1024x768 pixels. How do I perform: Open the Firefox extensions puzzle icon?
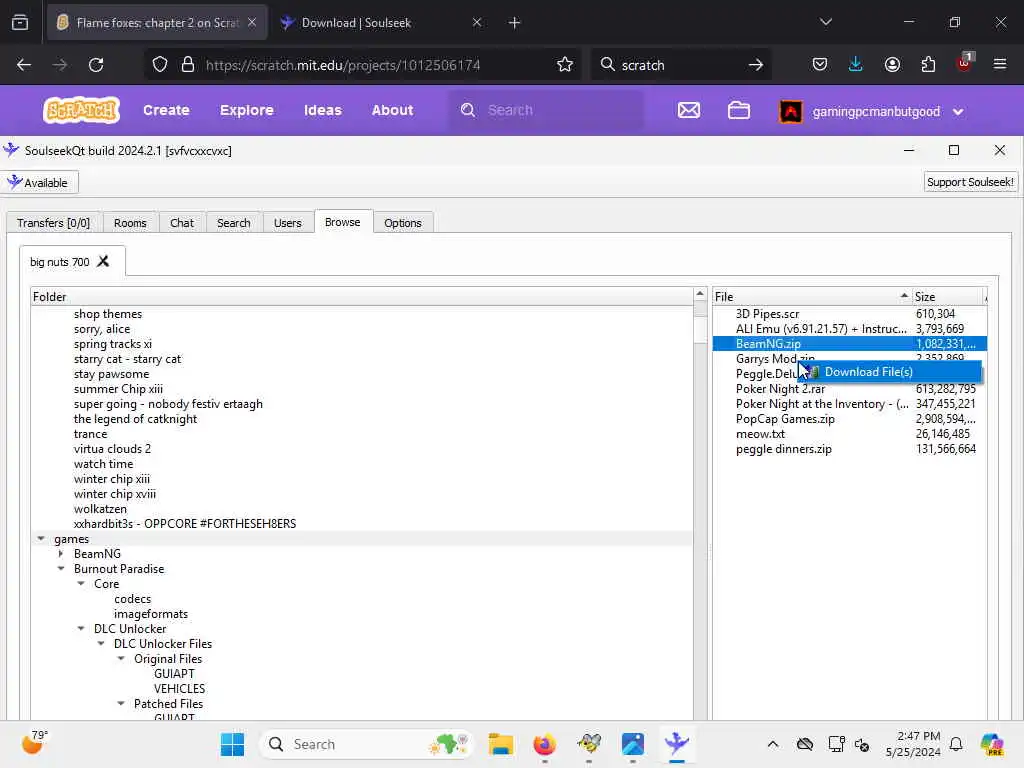pos(928,64)
